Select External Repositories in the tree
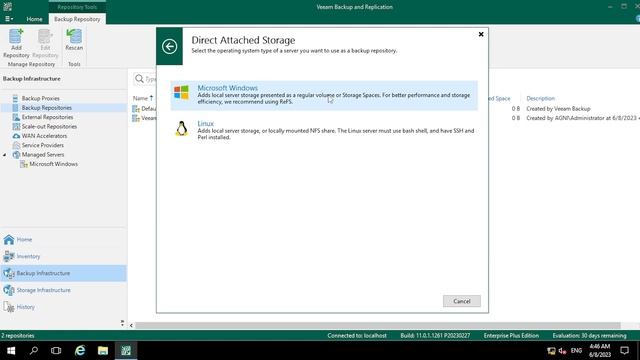 click(x=47, y=117)
